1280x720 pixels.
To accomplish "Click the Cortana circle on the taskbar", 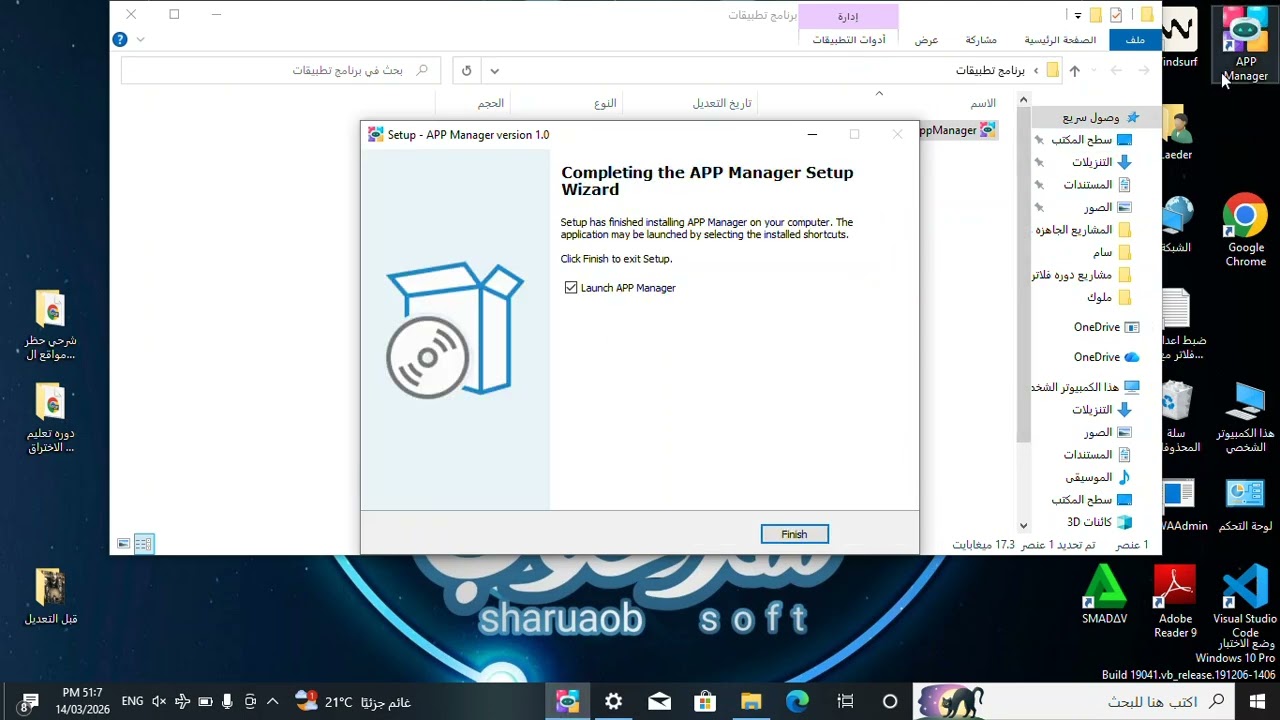I will point(890,702).
